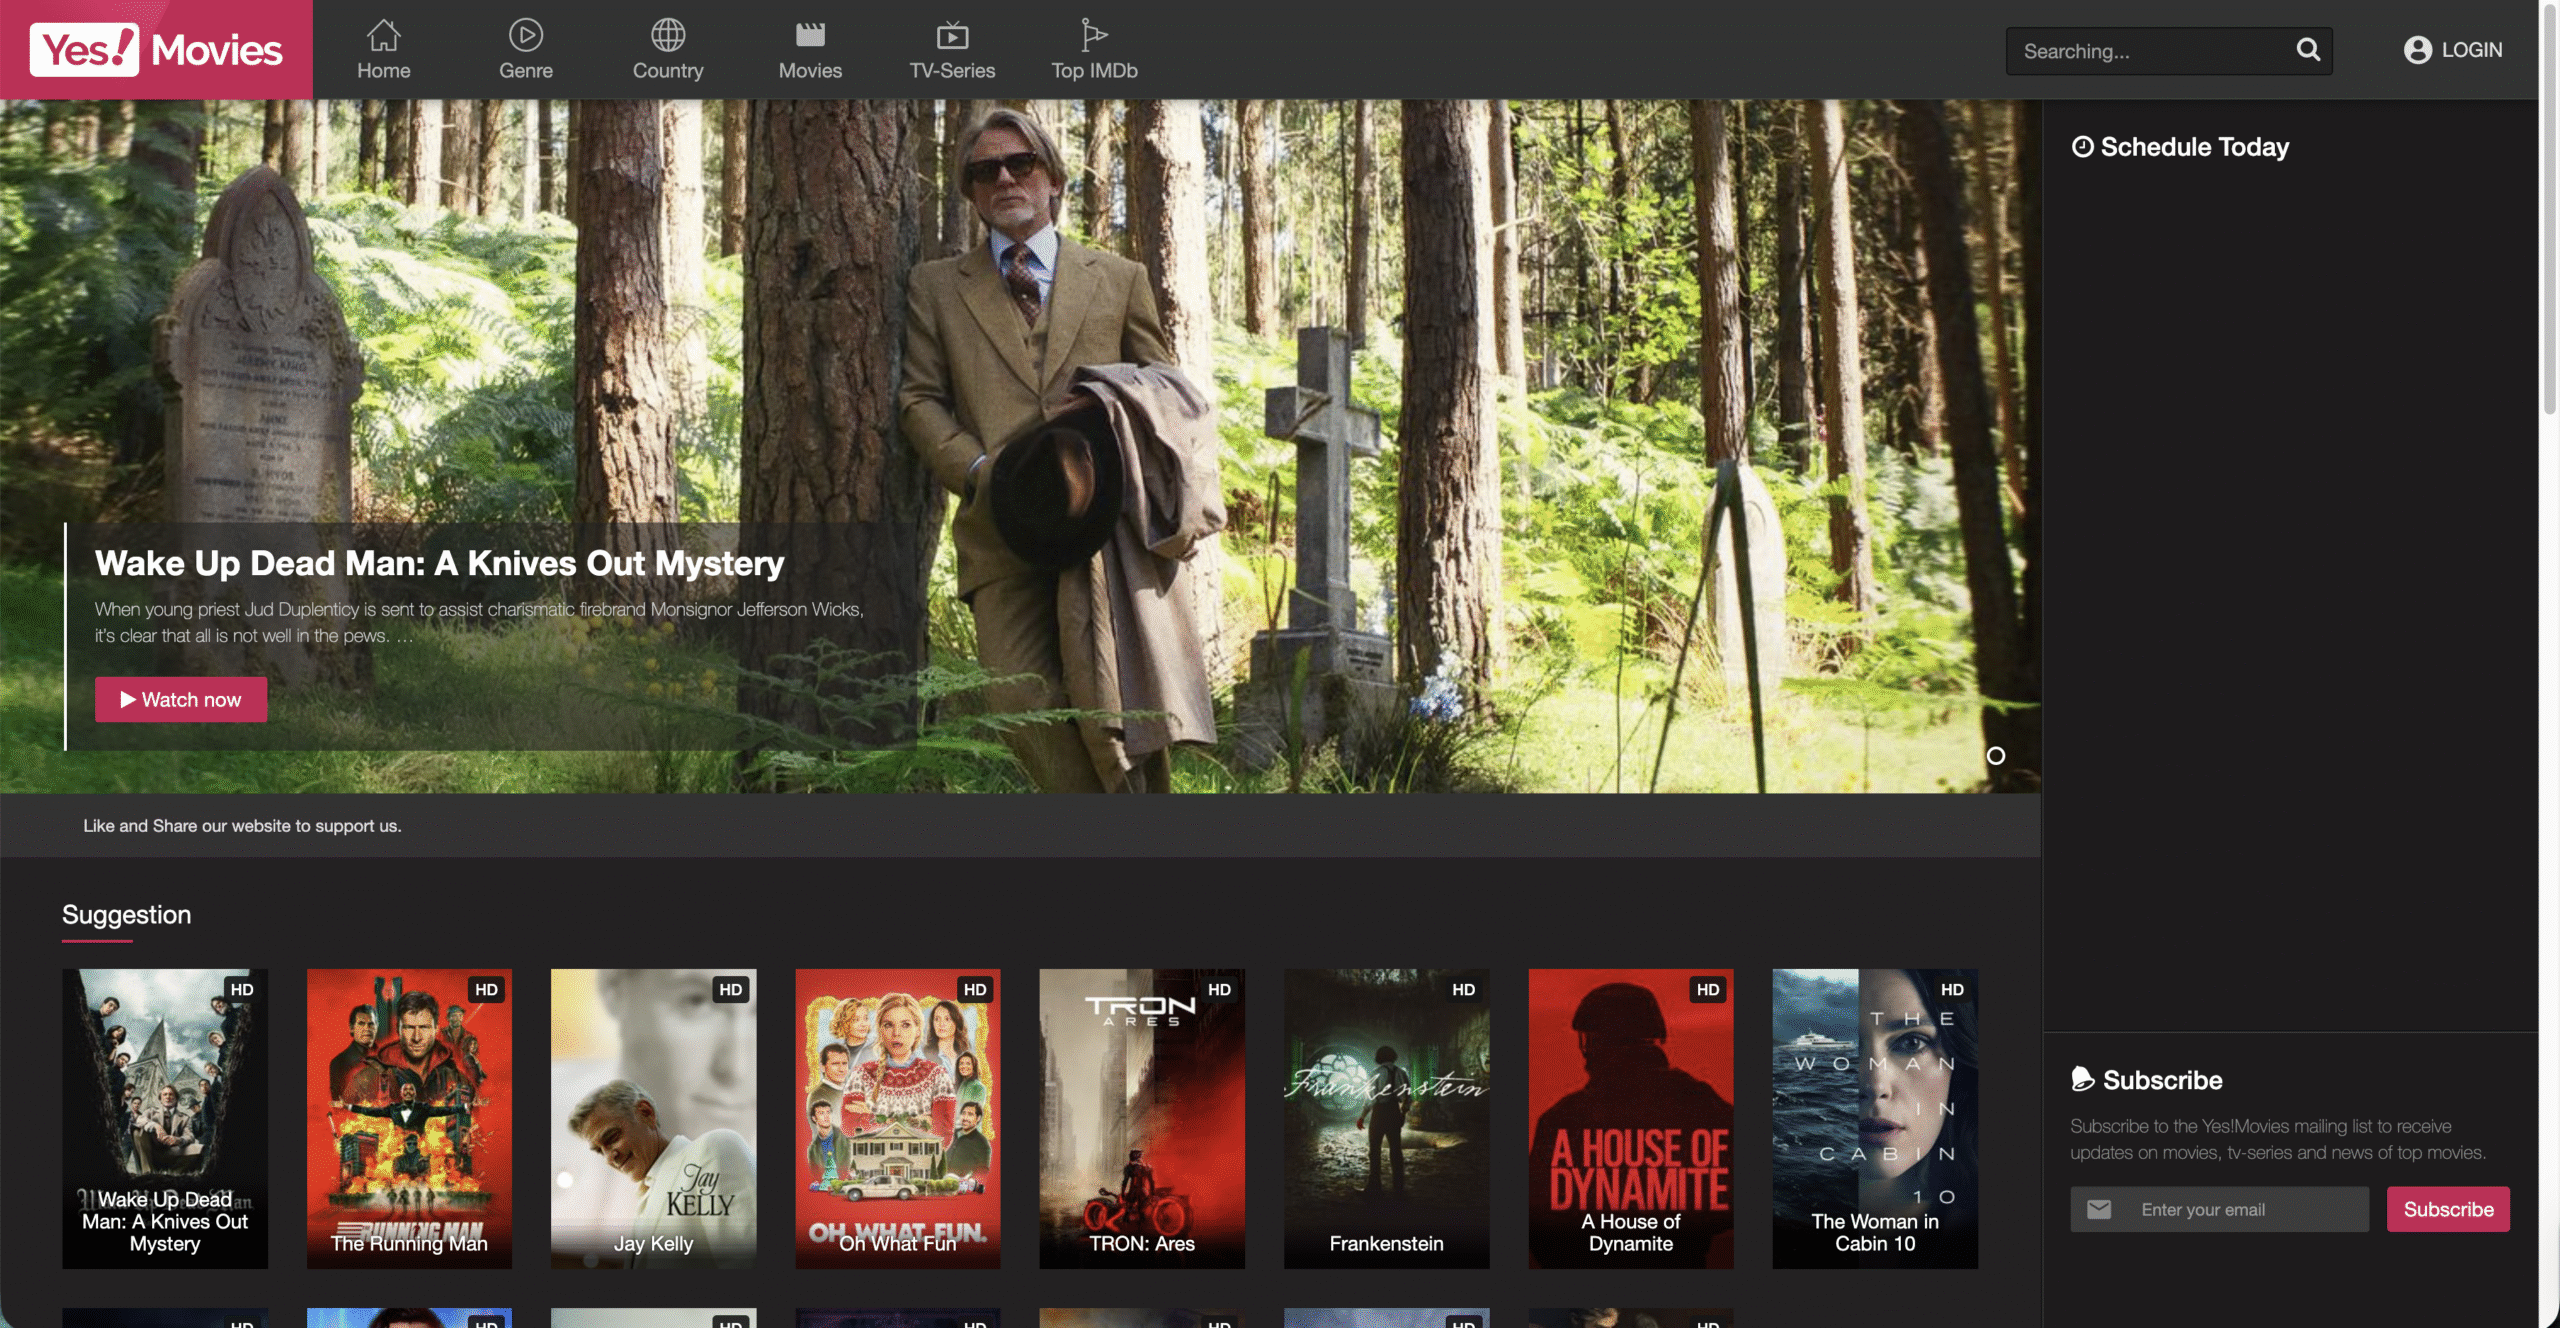The image size is (2560, 1328).
Task: Go to the Movies section
Action: point(810,50)
